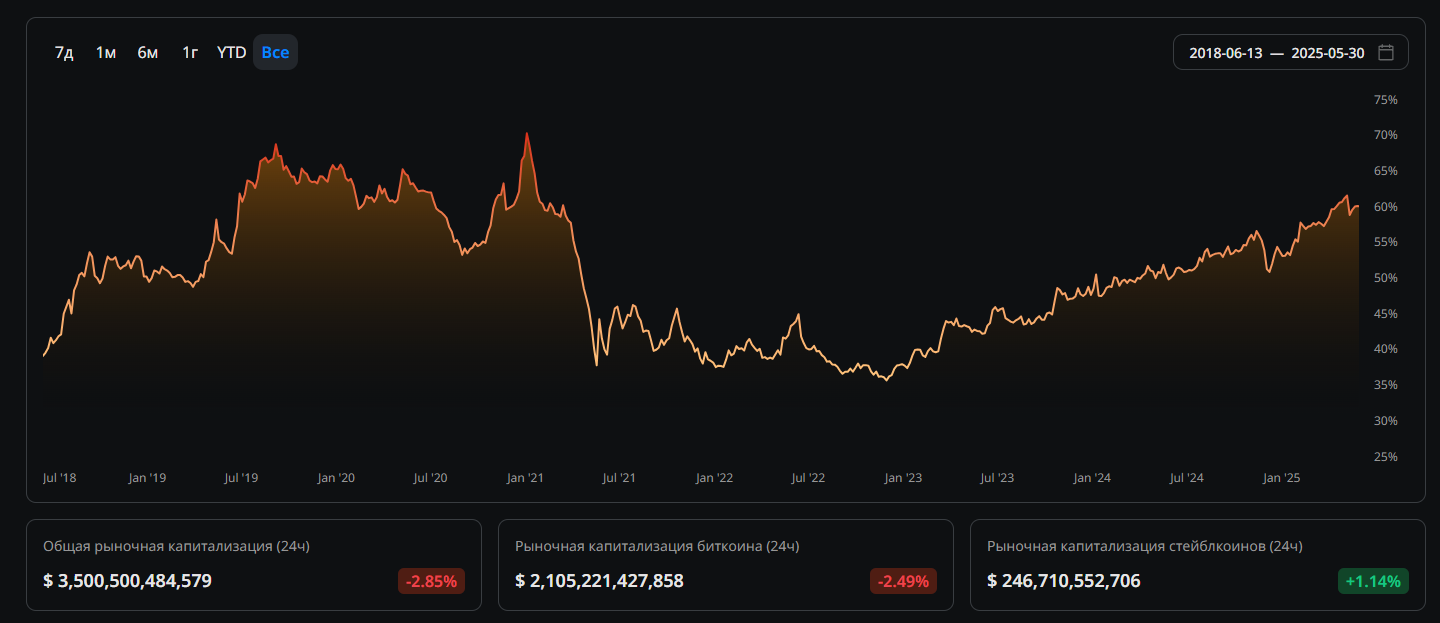Click the $ 2,105,221,427,858 value

point(599,581)
